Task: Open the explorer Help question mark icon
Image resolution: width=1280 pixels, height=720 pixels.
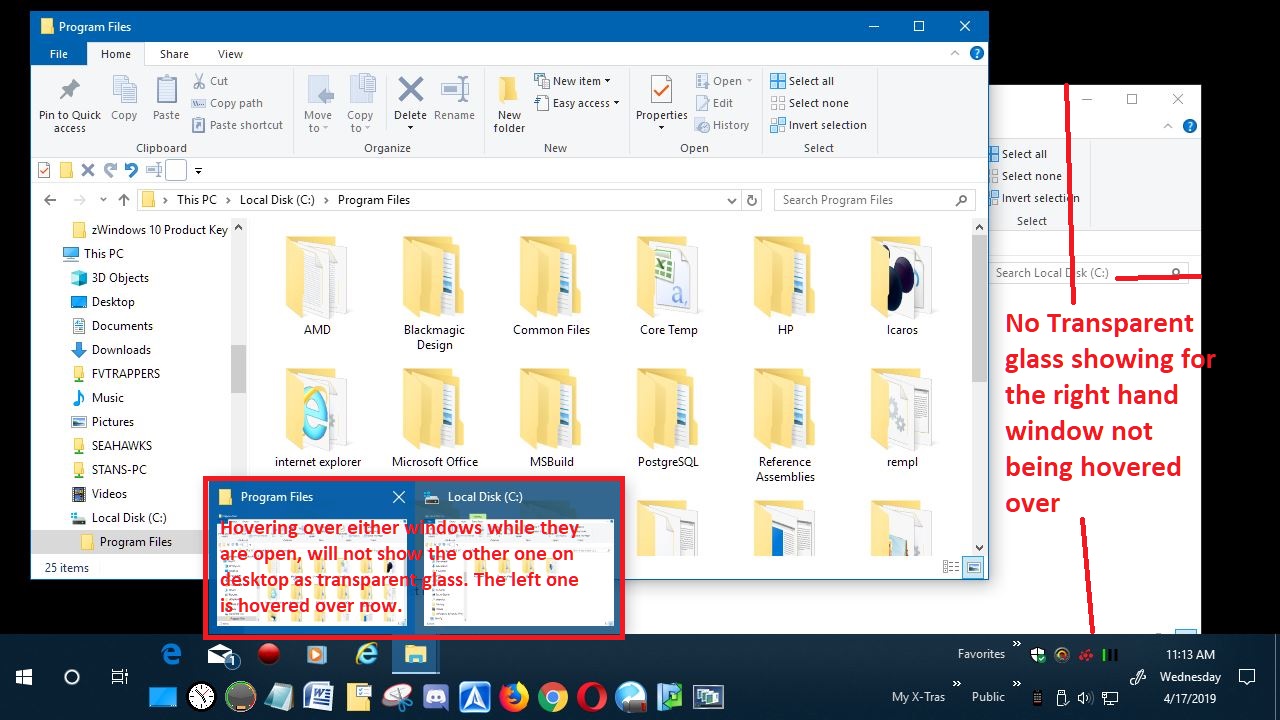Action: click(977, 54)
